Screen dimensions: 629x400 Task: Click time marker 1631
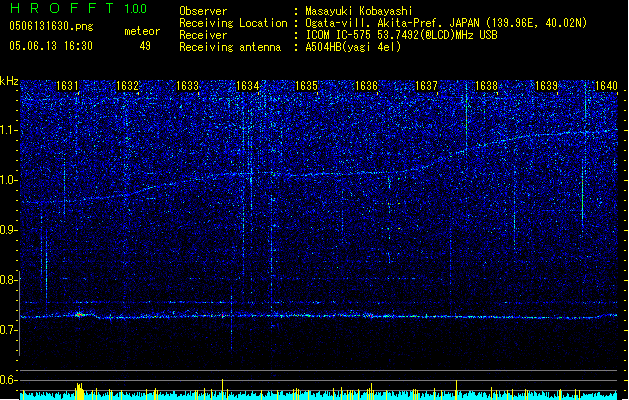coord(67,86)
